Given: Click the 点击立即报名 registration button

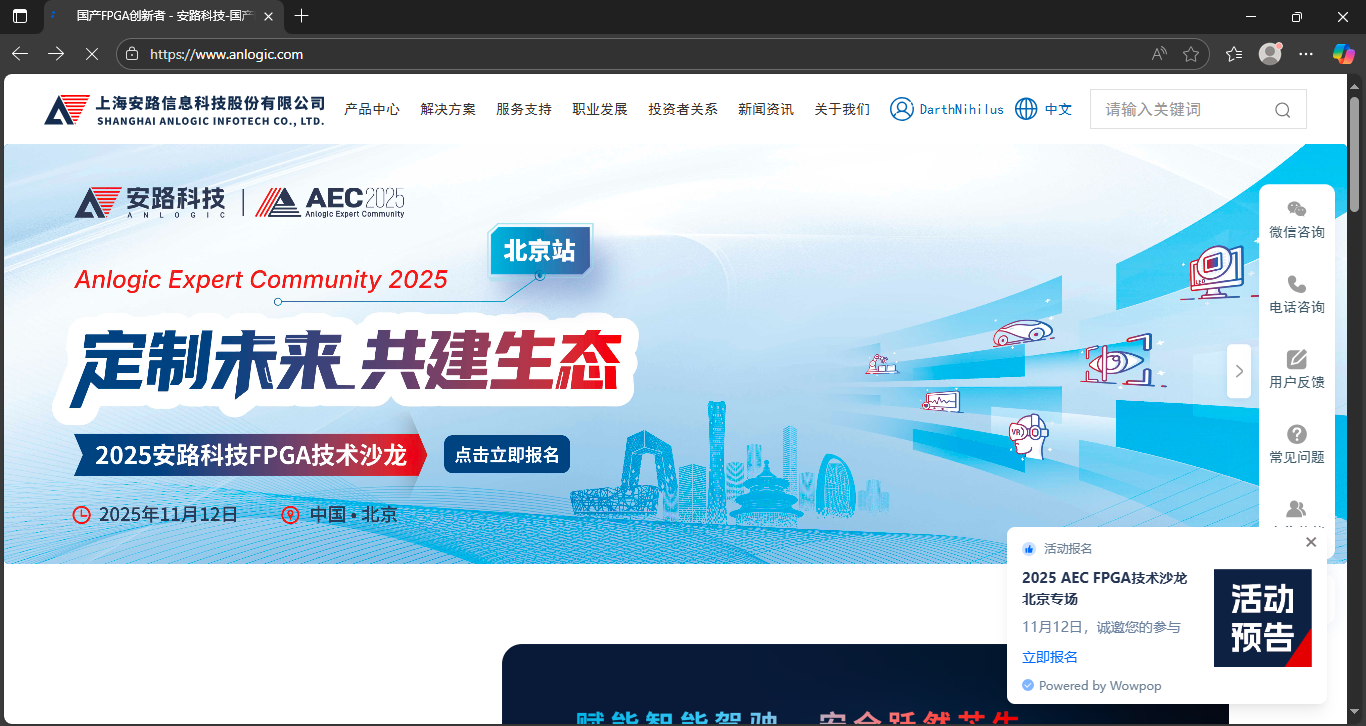Looking at the screenshot, I should tap(507, 454).
